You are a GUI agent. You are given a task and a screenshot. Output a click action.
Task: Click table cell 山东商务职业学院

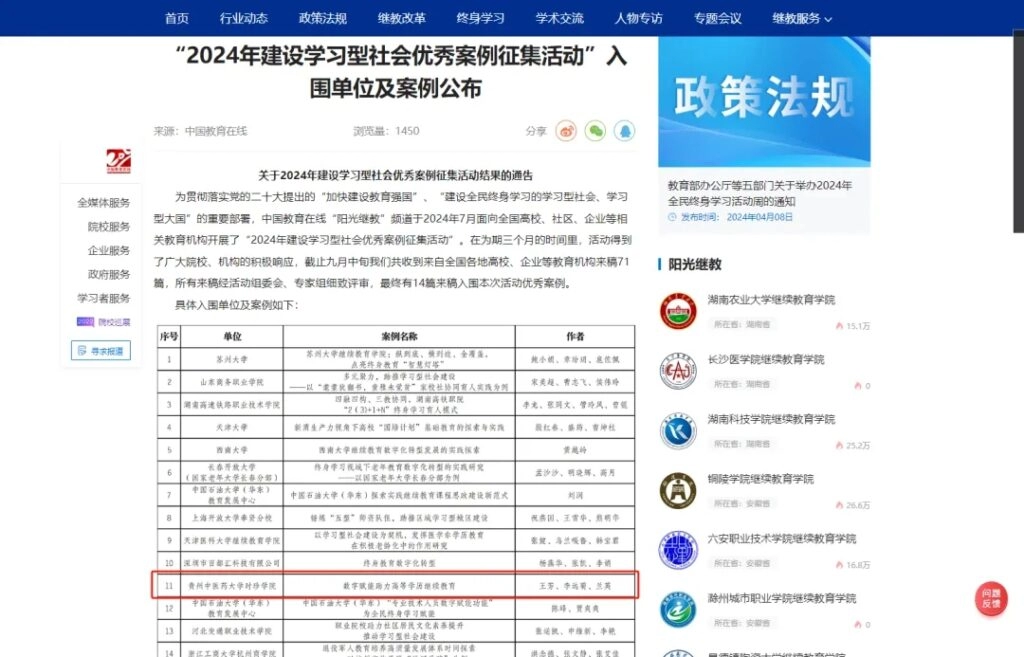[232, 382]
